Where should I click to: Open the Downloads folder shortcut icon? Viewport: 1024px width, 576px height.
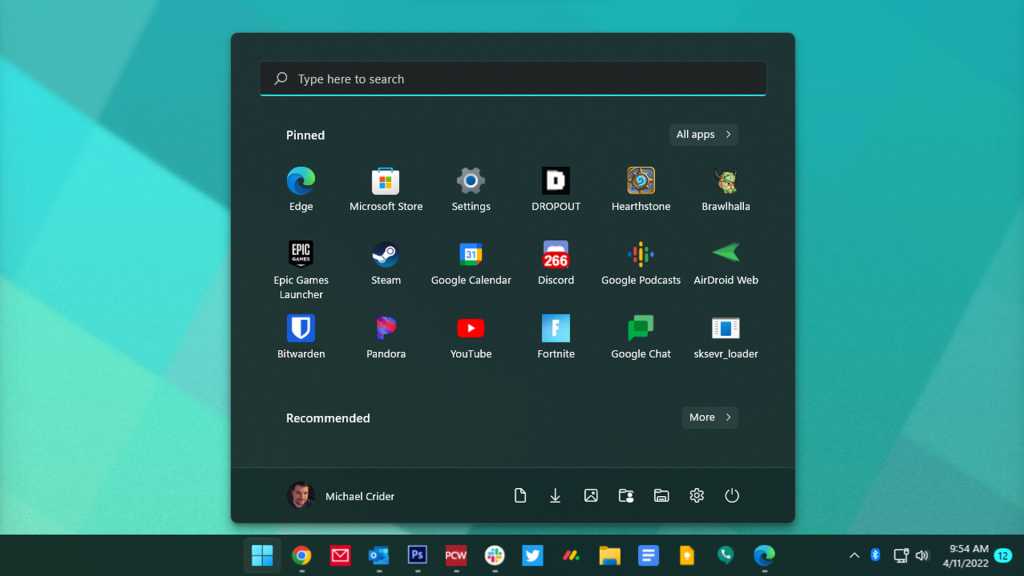(x=555, y=496)
